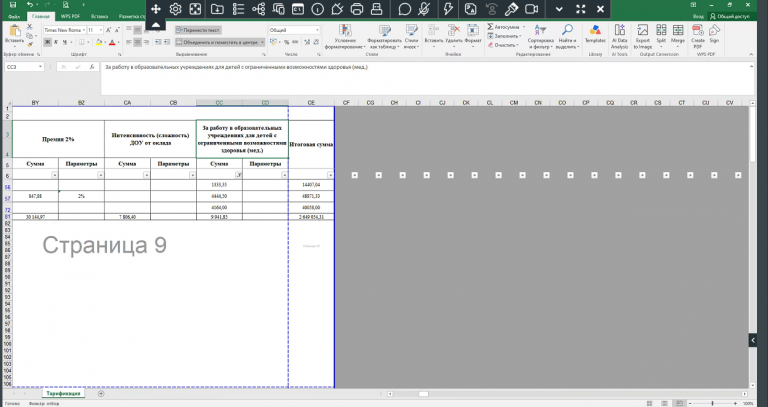The width and height of the screenshot is (768, 407).
Task: Click Export to Image
Action: [642, 36]
